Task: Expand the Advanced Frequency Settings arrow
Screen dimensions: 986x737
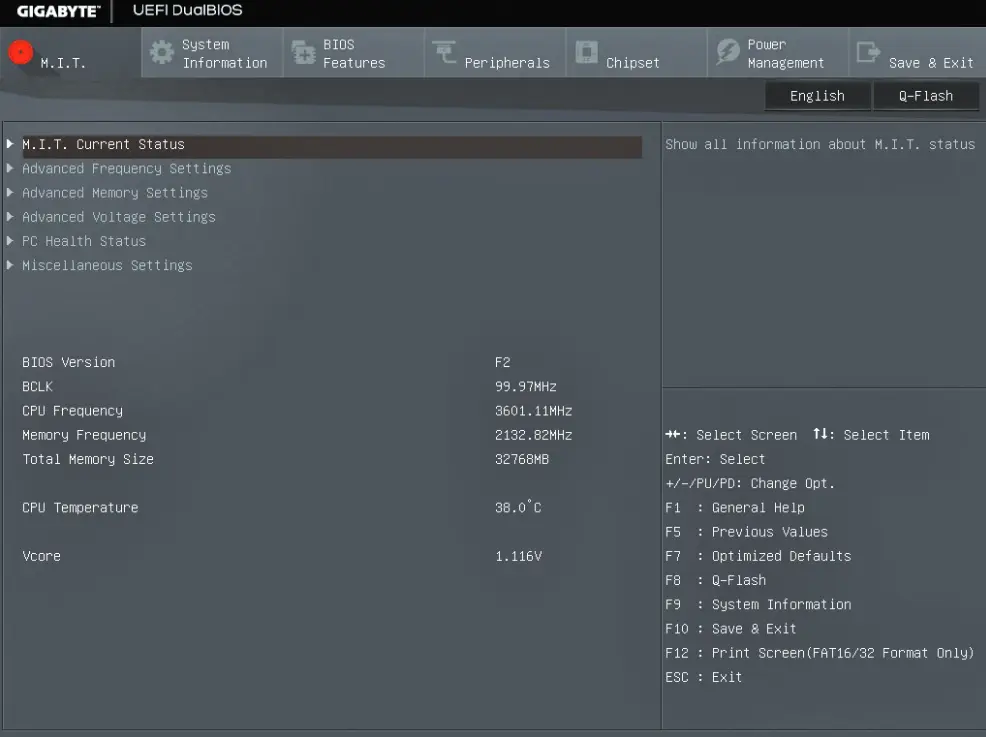Action: 10,168
